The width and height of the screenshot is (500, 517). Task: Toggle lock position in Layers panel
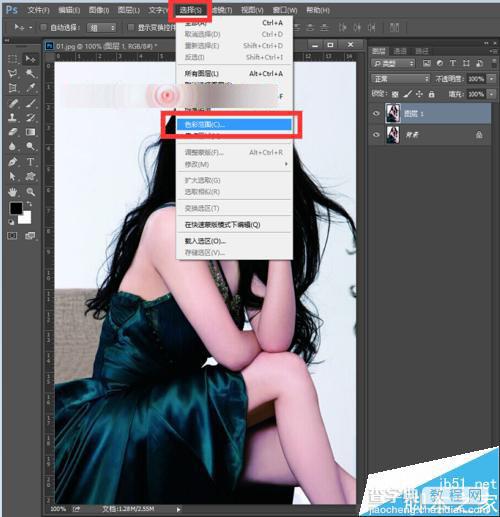[x=419, y=94]
